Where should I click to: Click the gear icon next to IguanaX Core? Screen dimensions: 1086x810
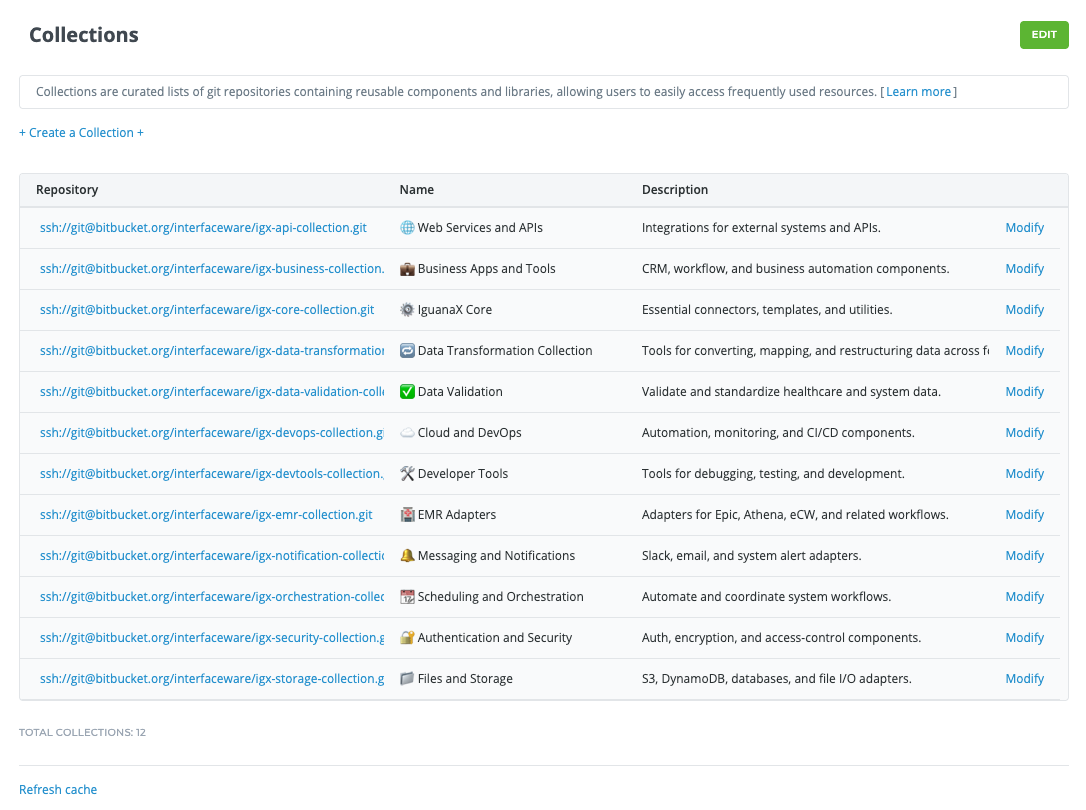click(407, 310)
